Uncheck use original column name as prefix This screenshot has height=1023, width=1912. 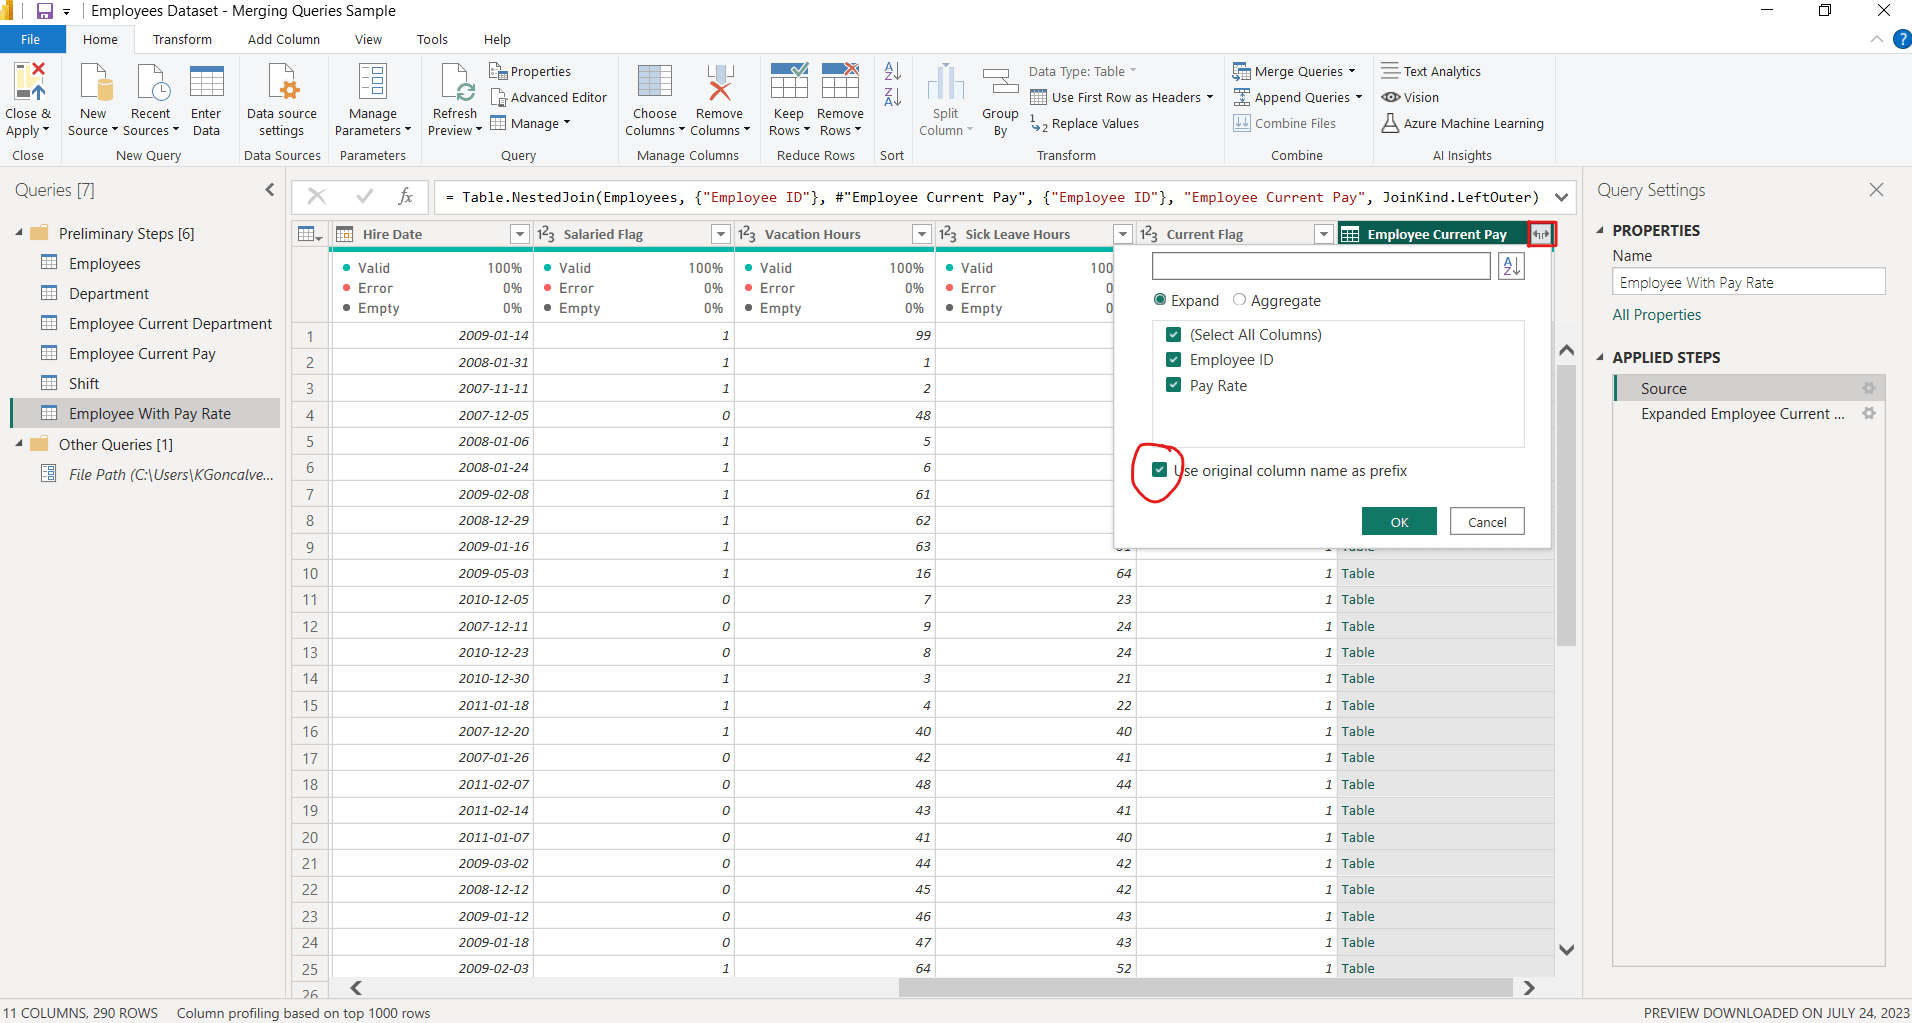point(1159,470)
